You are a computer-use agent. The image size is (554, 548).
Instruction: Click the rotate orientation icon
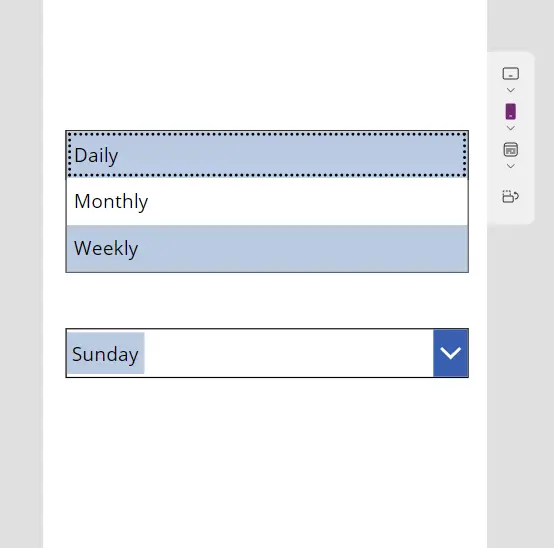pos(511,196)
